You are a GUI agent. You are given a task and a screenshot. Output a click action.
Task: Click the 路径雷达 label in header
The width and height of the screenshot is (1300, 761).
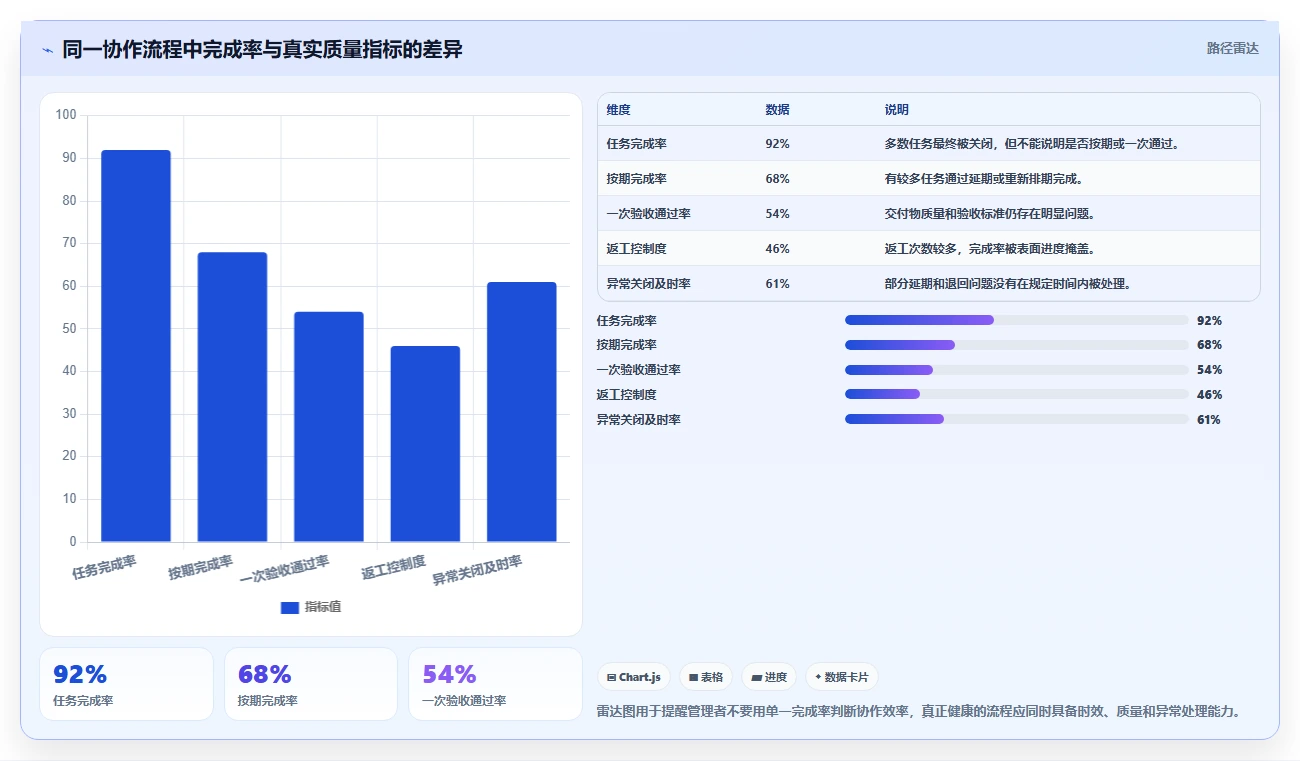click(1232, 48)
